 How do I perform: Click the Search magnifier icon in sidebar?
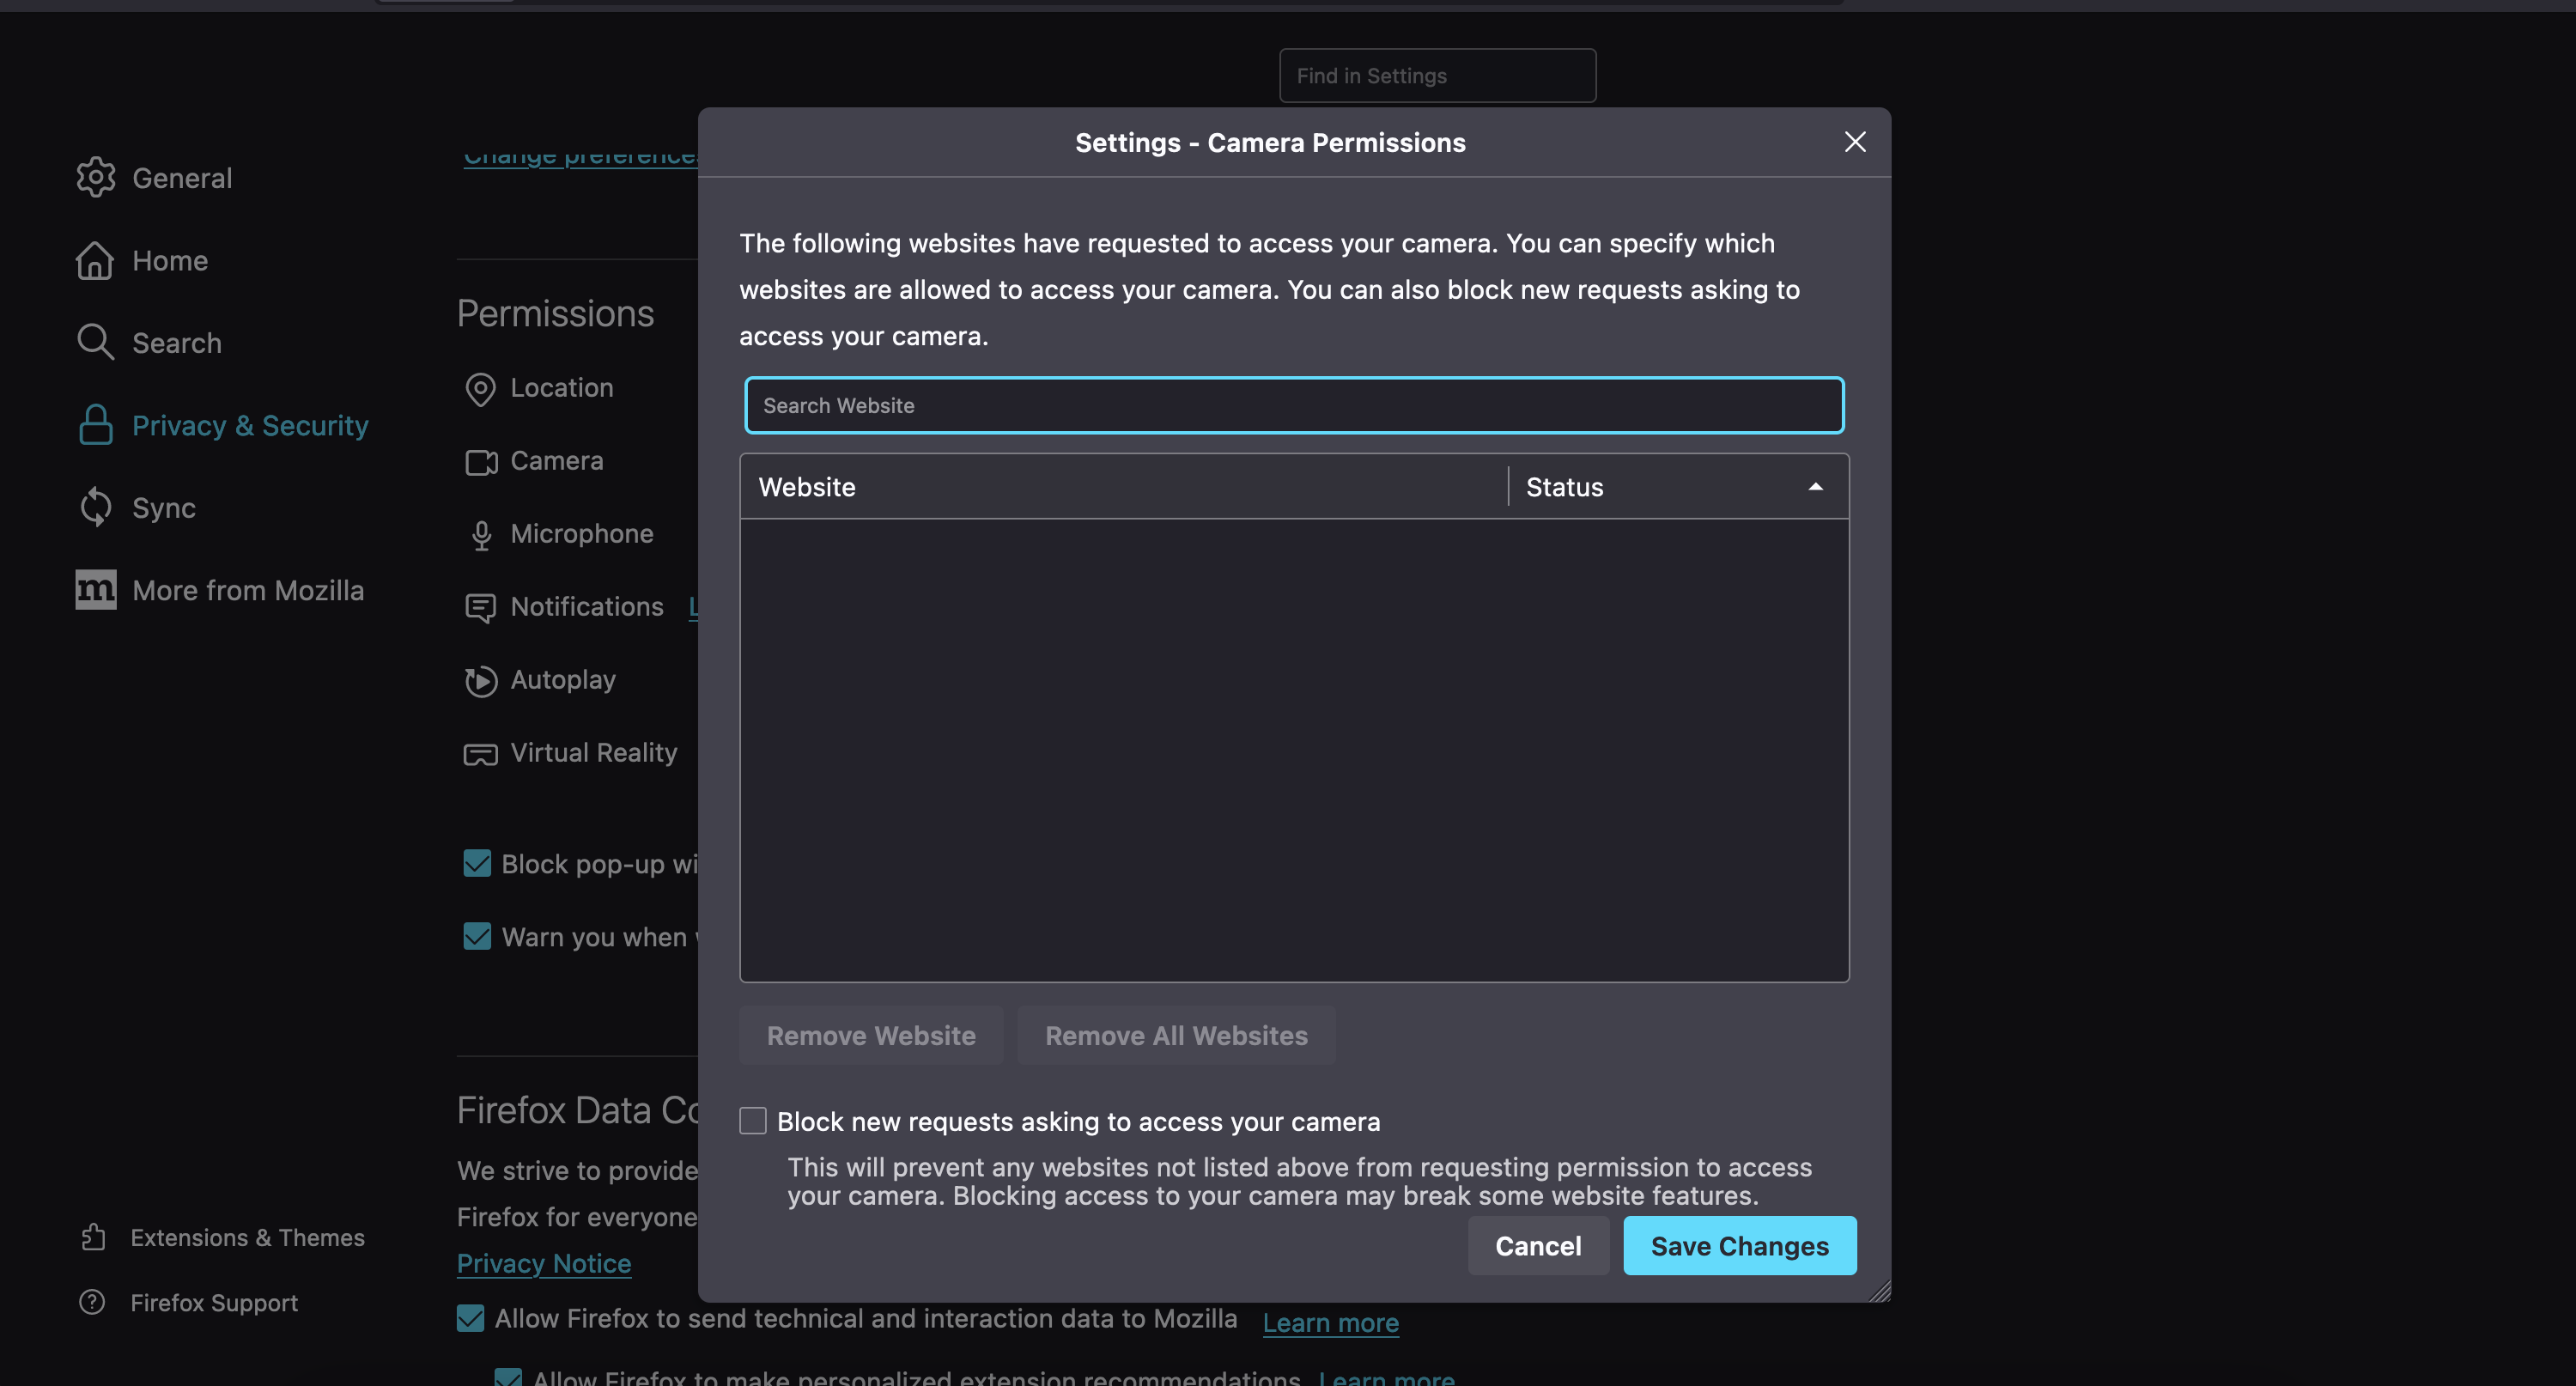pyautogui.click(x=95, y=343)
